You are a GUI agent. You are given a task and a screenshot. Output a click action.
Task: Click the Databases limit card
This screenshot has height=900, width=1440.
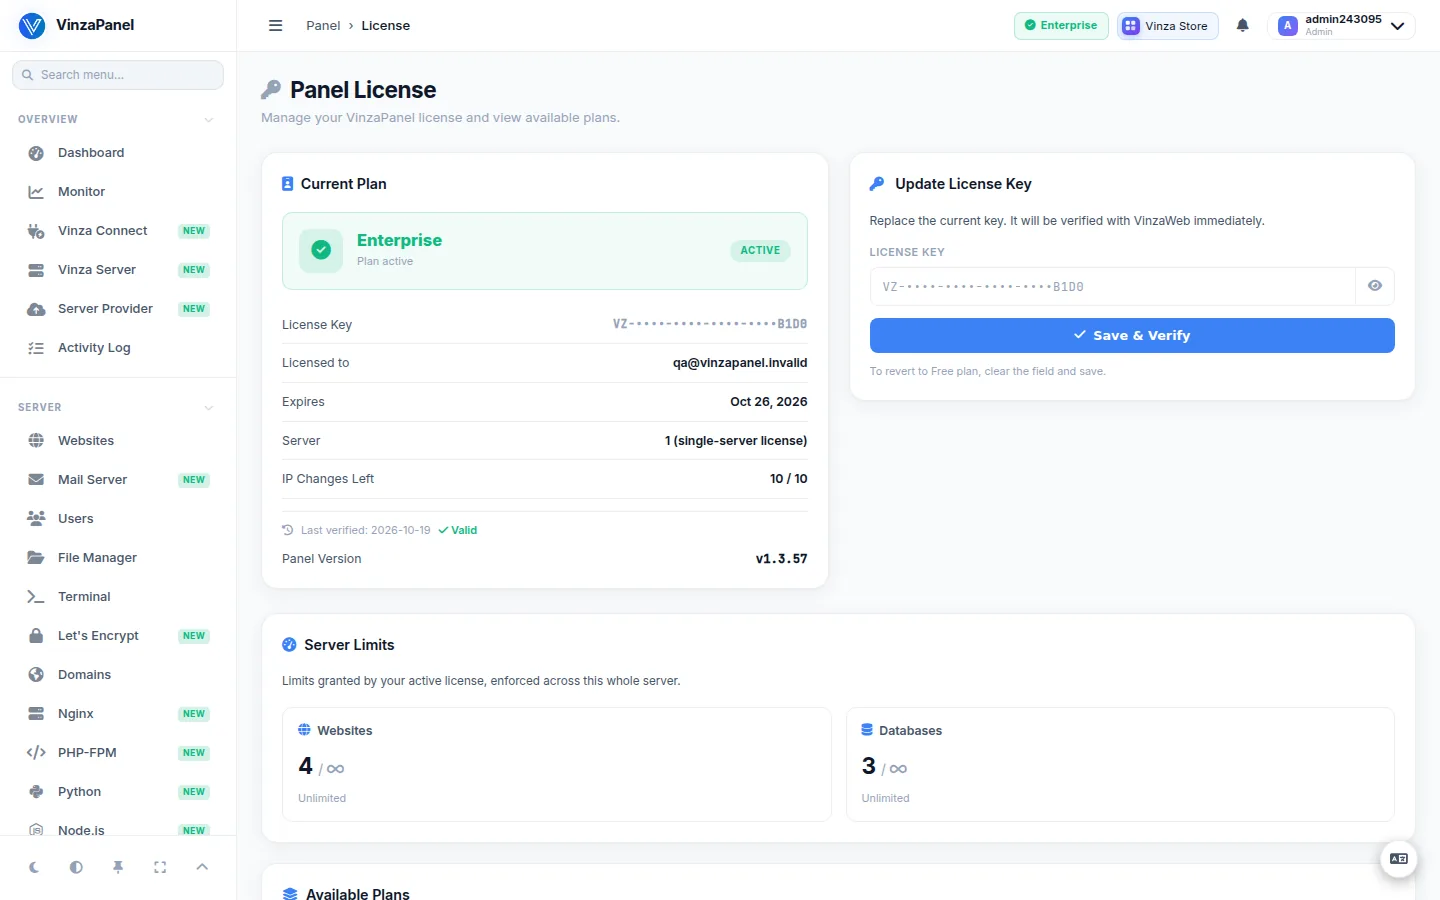[x=1120, y=765]
